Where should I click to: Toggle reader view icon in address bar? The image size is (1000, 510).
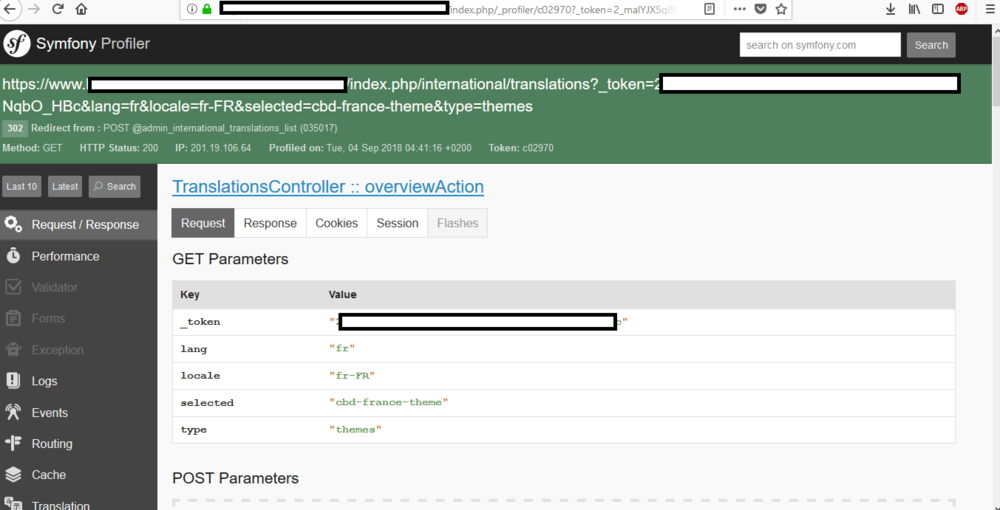709,9
